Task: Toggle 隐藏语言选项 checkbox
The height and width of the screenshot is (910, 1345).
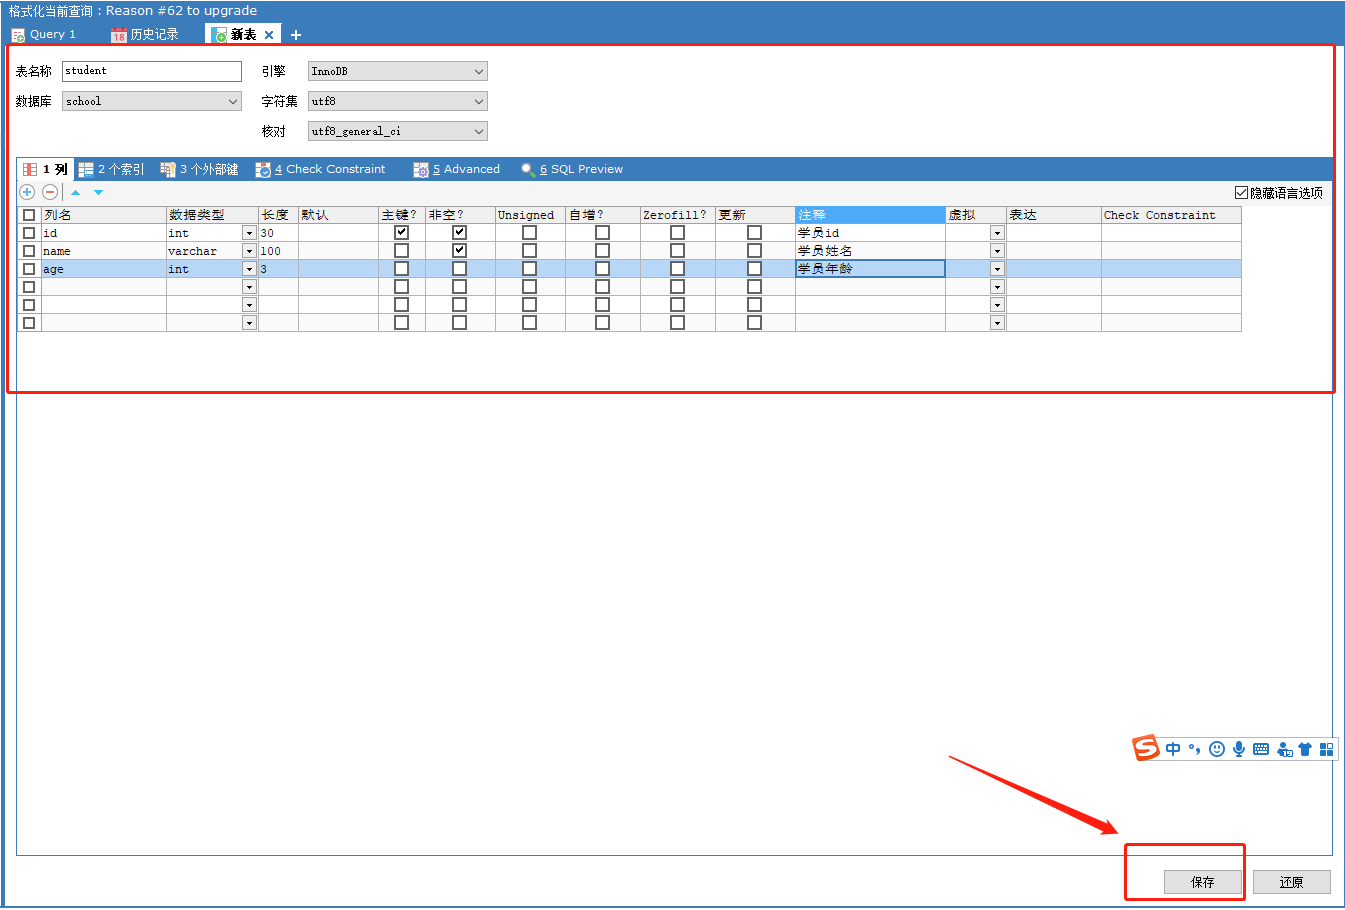Action: point(1241,193)
